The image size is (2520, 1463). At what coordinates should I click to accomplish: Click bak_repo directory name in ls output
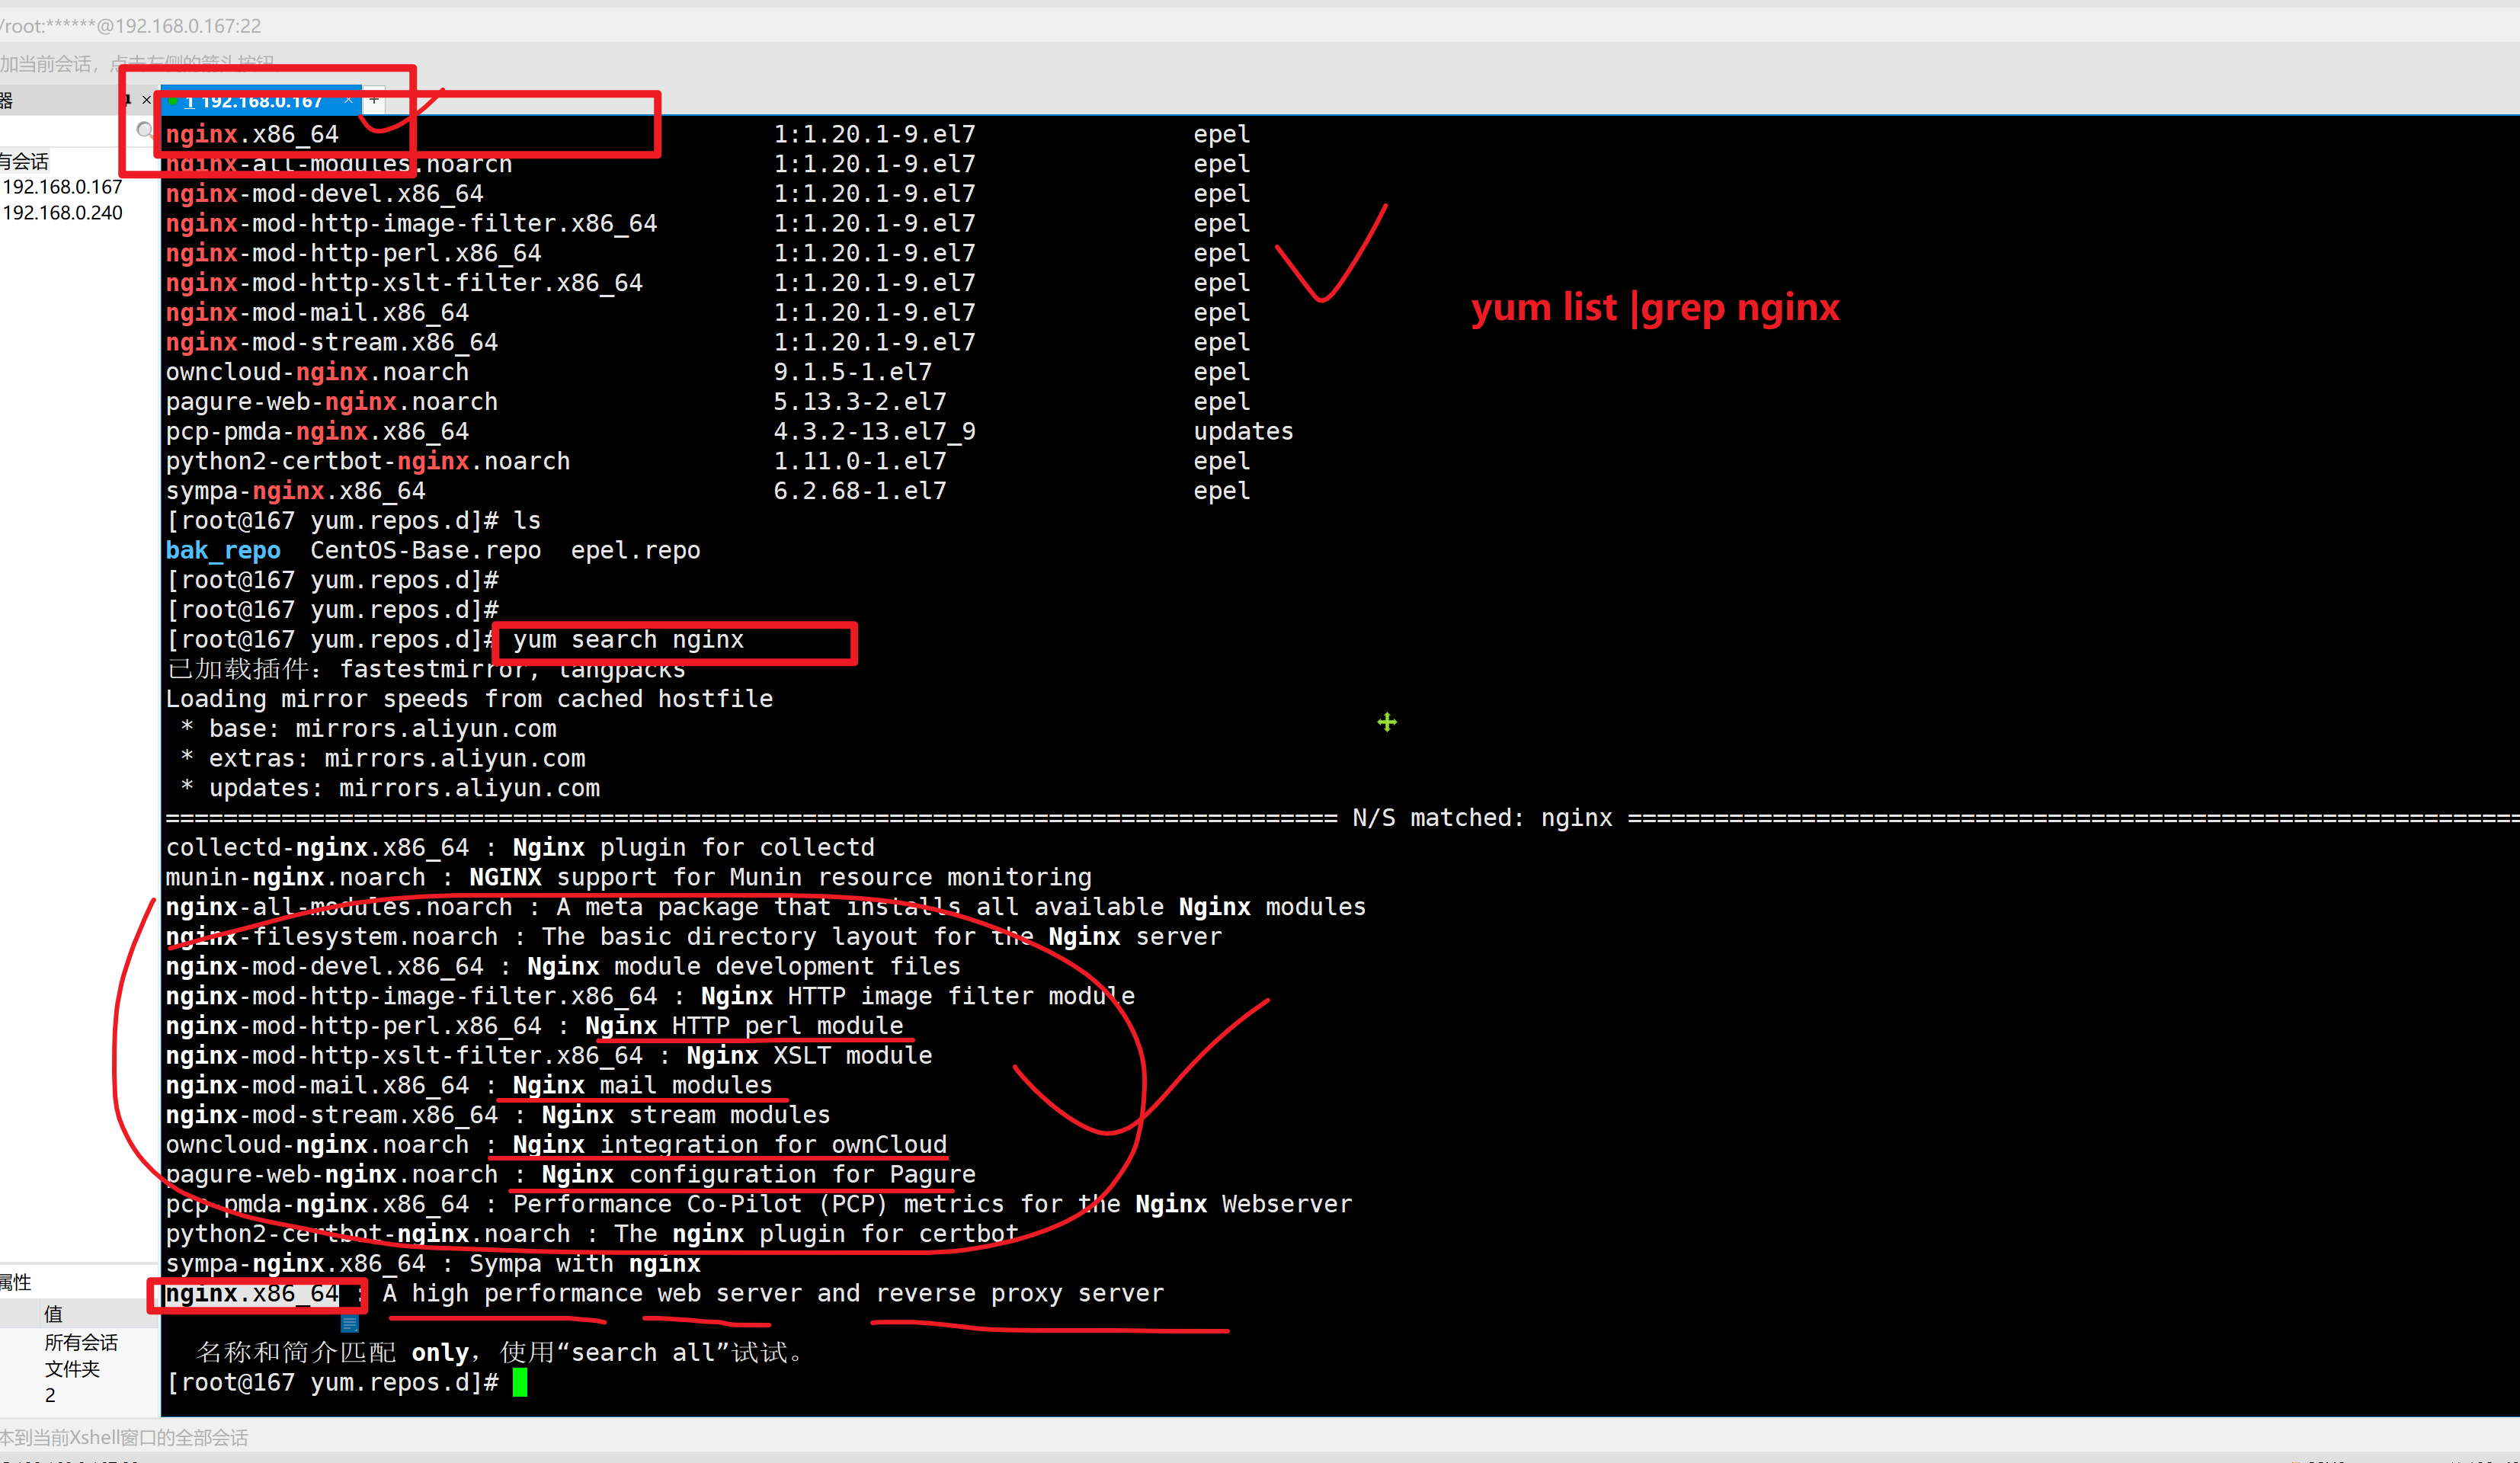223,551
